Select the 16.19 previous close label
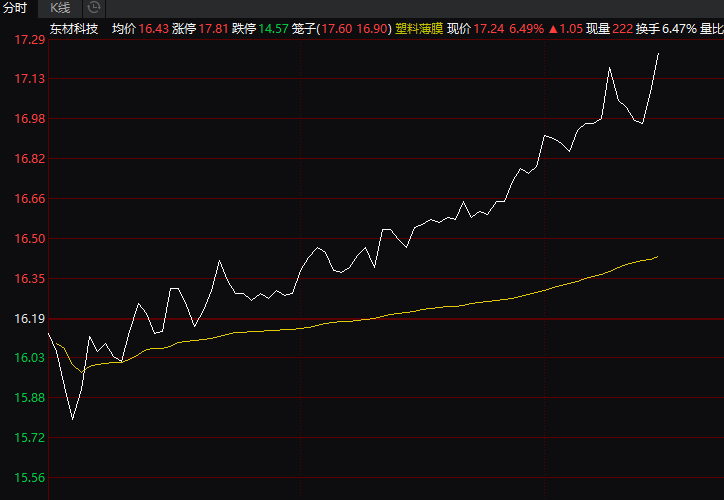 click(30, 319)
